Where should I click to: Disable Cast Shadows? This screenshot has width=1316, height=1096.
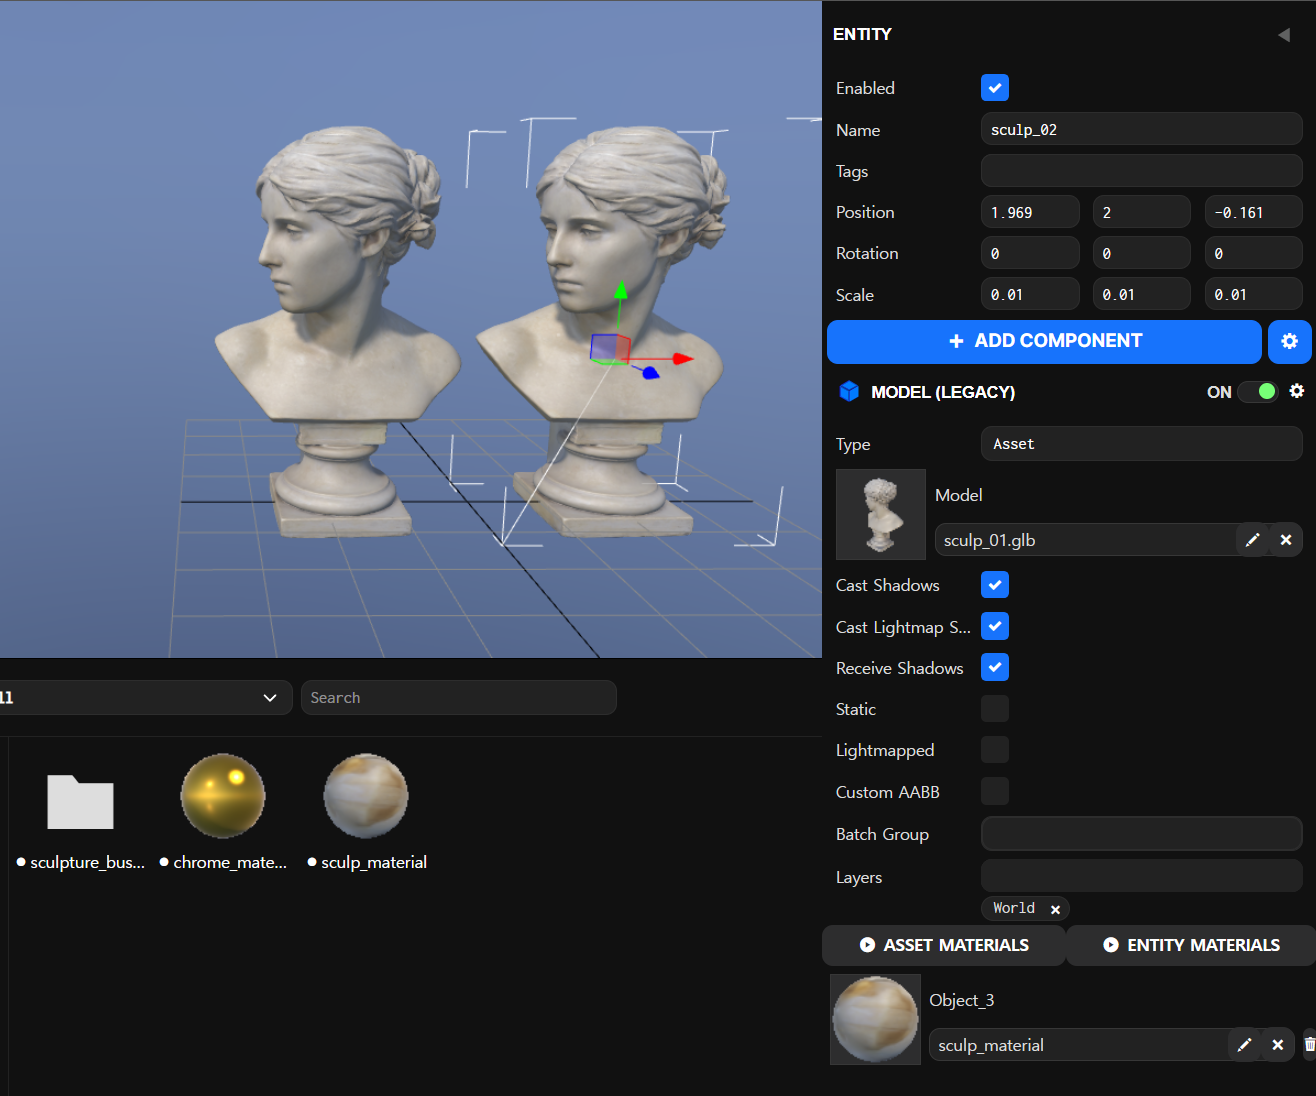[995, 585]
